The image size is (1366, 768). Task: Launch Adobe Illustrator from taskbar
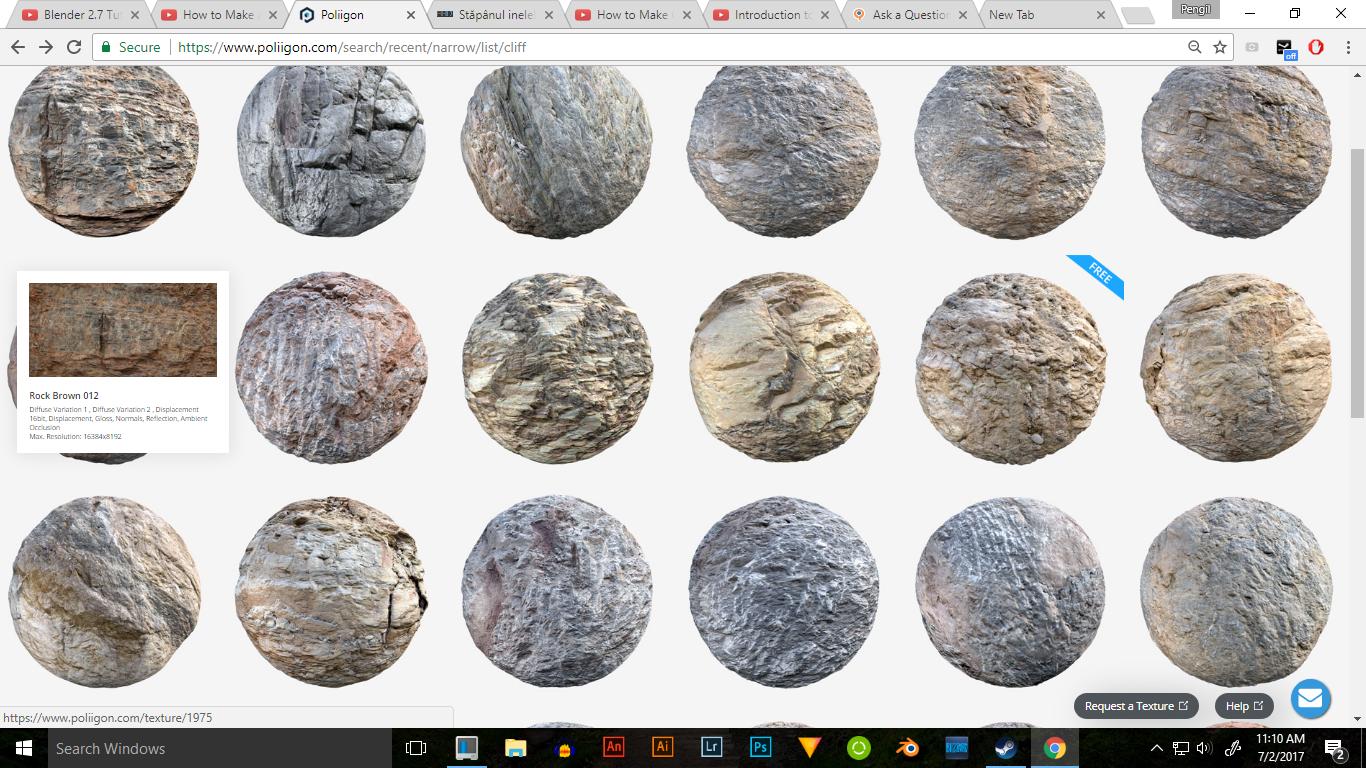pos(662,748)
